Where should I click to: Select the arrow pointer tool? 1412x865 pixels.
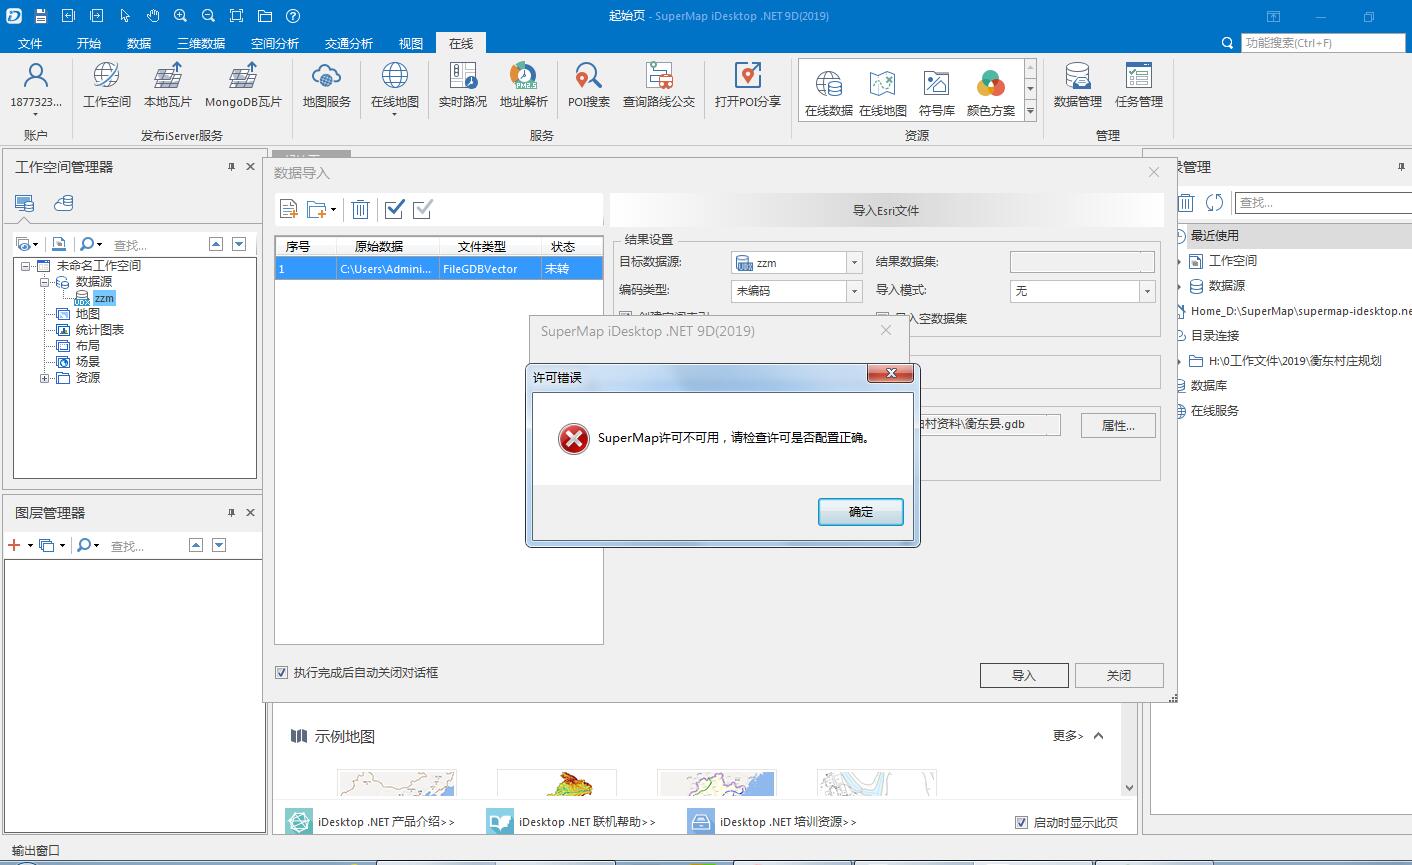(x=125, y=16)
